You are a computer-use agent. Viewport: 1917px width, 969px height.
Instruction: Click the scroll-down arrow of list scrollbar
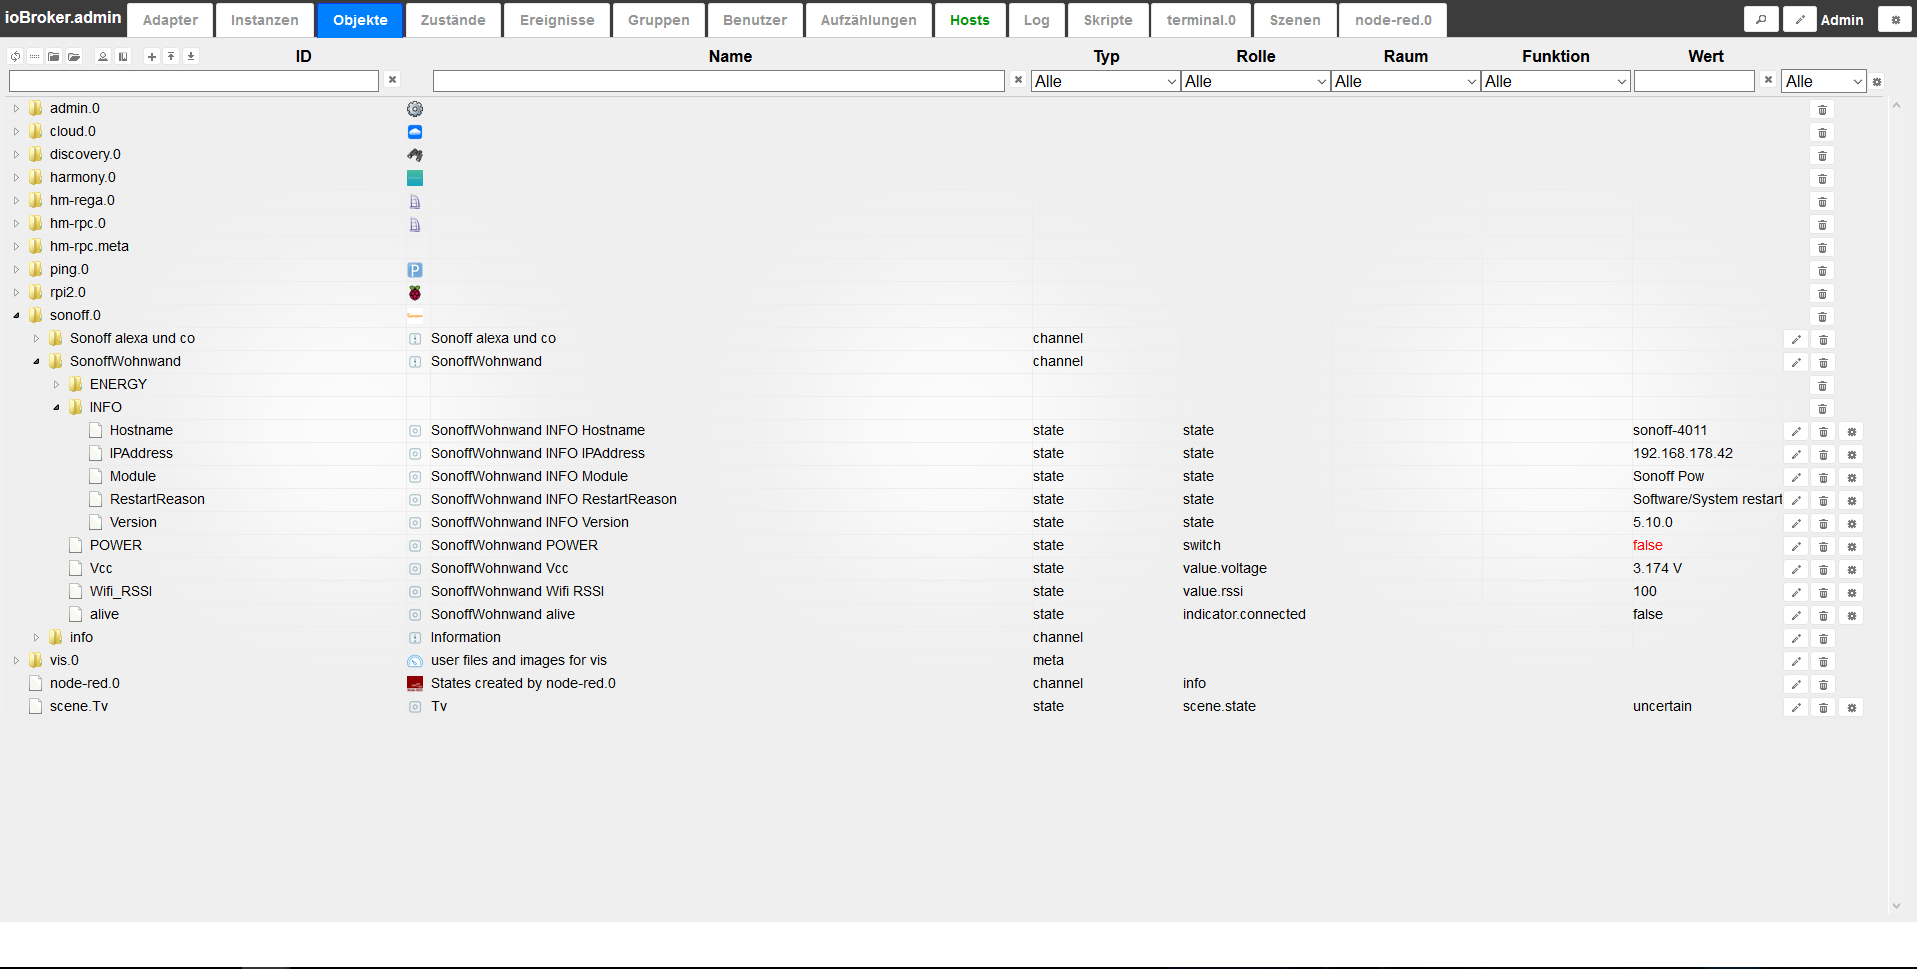point(1896,907)
